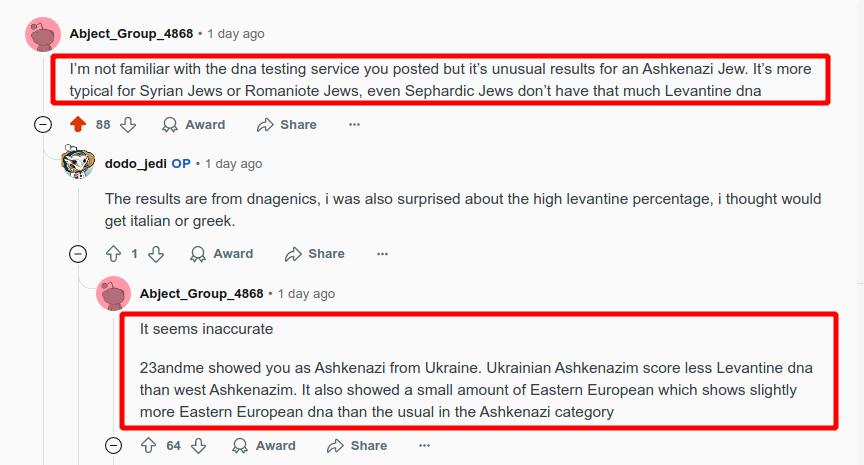
Task: Click dodo_jedi's avatar image
Action: tap(78, 163)
